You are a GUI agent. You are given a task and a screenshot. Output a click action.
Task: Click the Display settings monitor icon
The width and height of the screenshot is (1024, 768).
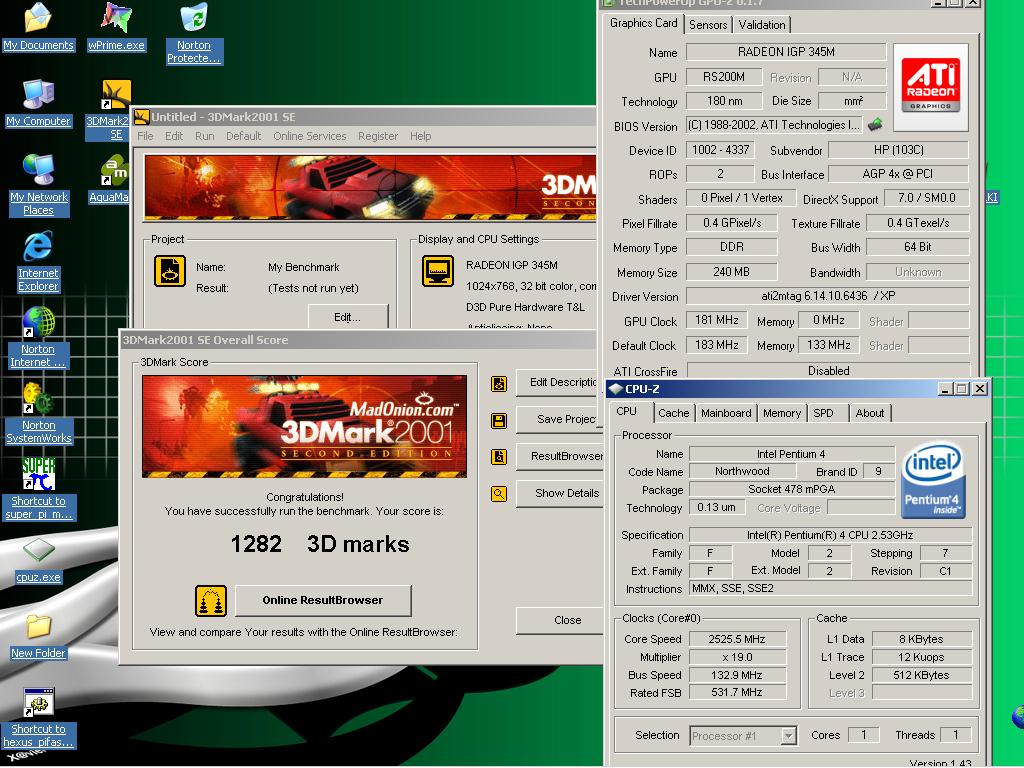click(x=438, y=271)
